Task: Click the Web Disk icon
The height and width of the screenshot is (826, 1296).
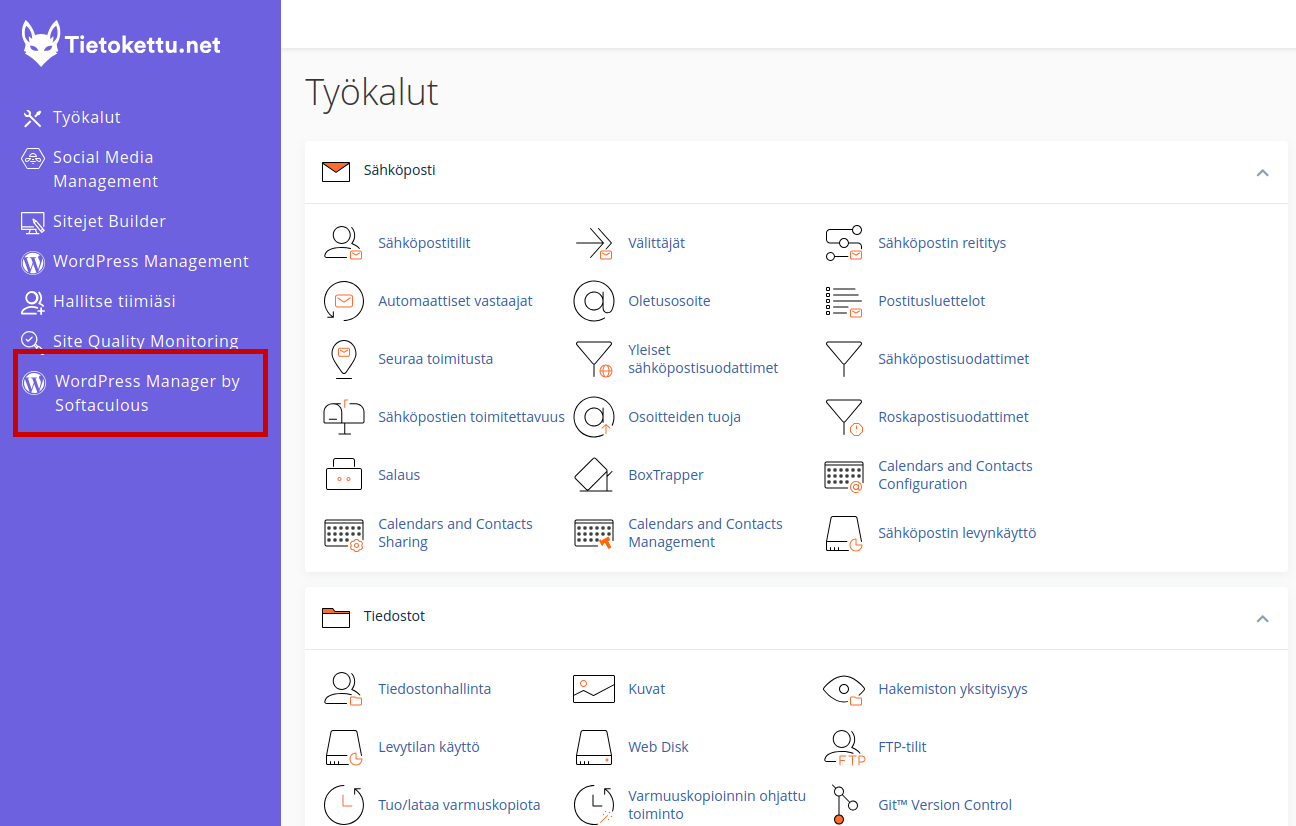Action: [x=593, y=747]
